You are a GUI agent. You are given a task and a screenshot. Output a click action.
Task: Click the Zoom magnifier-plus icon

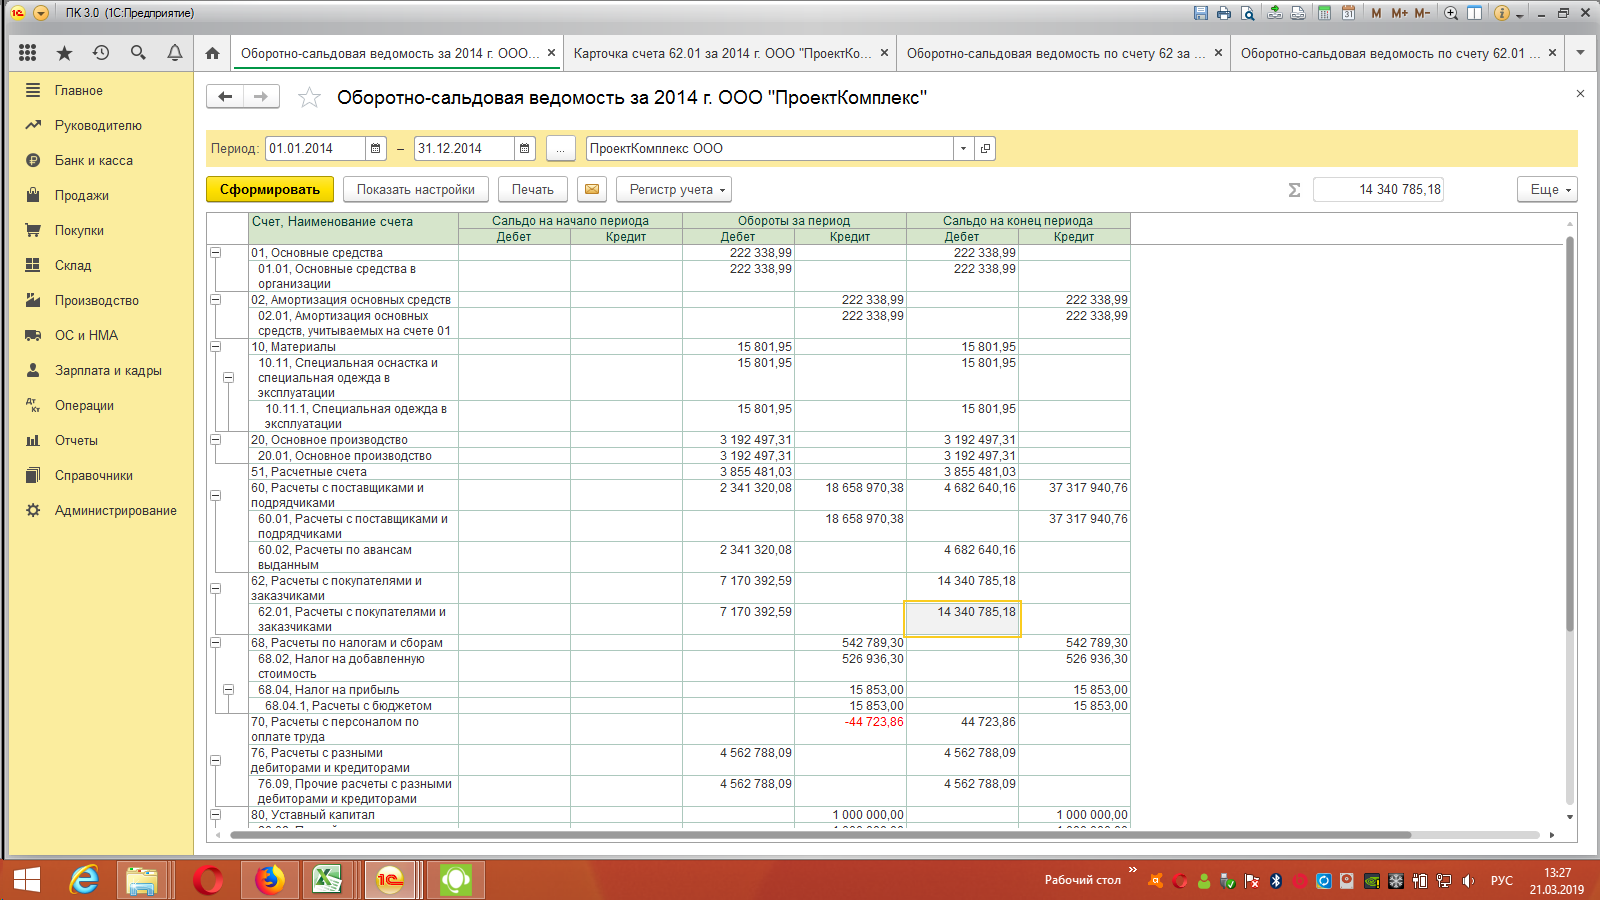(1451, 13)
